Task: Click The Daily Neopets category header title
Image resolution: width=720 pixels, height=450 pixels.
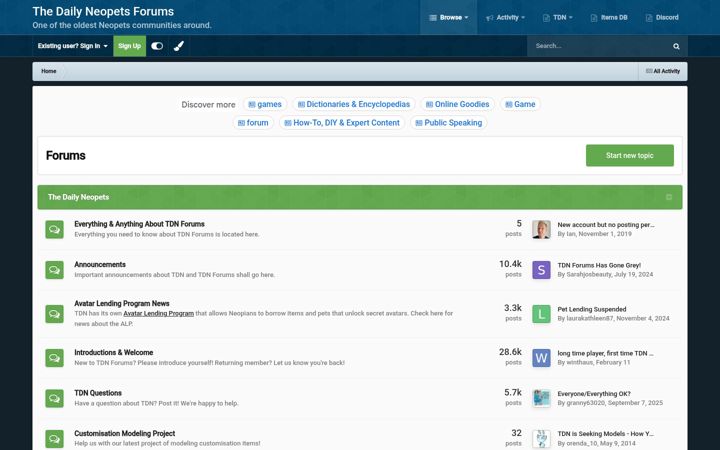Action: point(79,197)
